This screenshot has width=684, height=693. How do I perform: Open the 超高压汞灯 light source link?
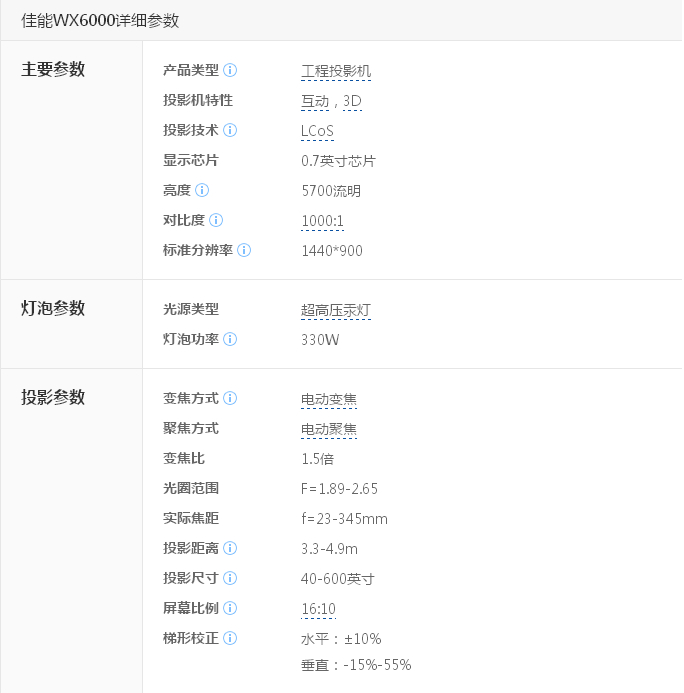pos(336,310)
